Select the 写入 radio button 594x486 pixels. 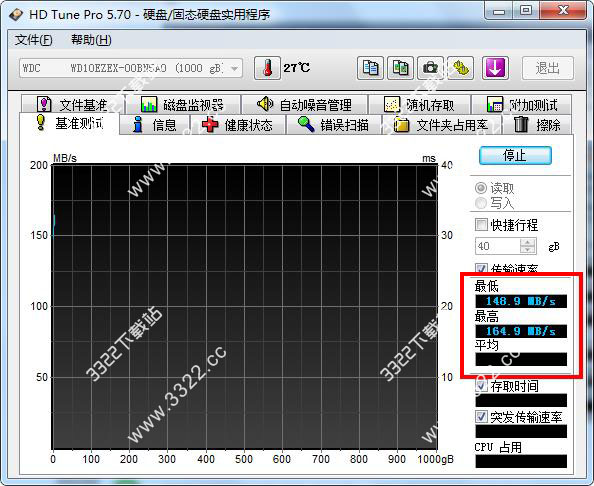tap(481, 203)
